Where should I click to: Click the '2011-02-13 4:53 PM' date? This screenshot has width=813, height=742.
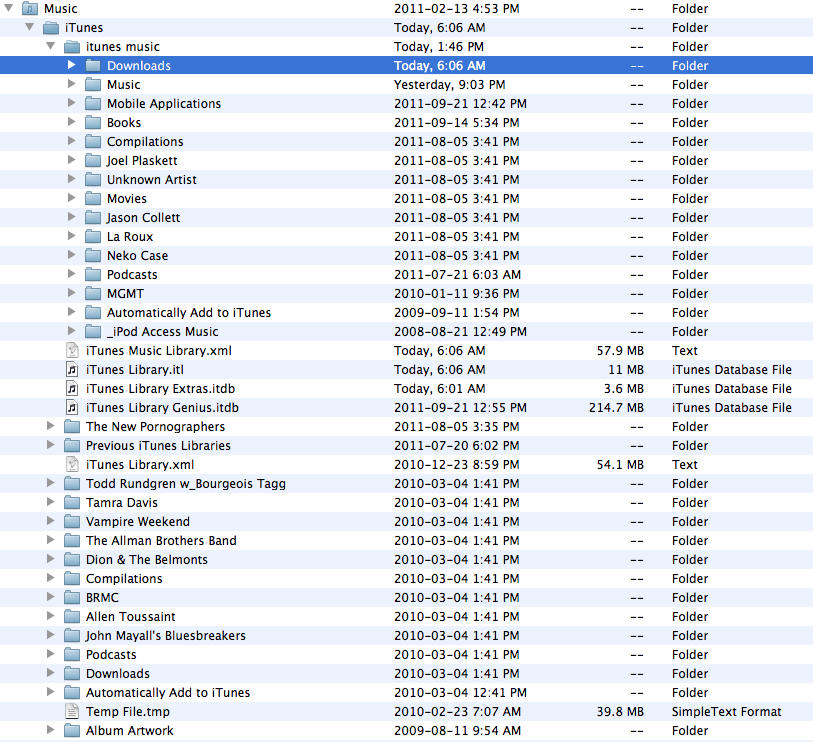457,9
